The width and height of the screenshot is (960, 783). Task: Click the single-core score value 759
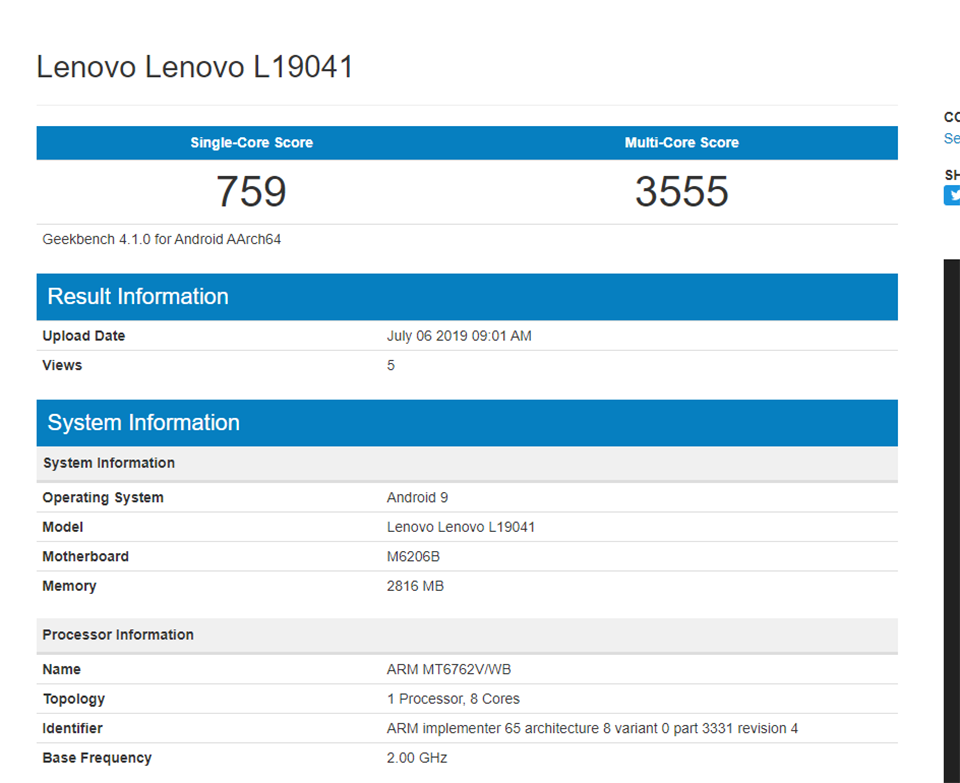point(251,192)
